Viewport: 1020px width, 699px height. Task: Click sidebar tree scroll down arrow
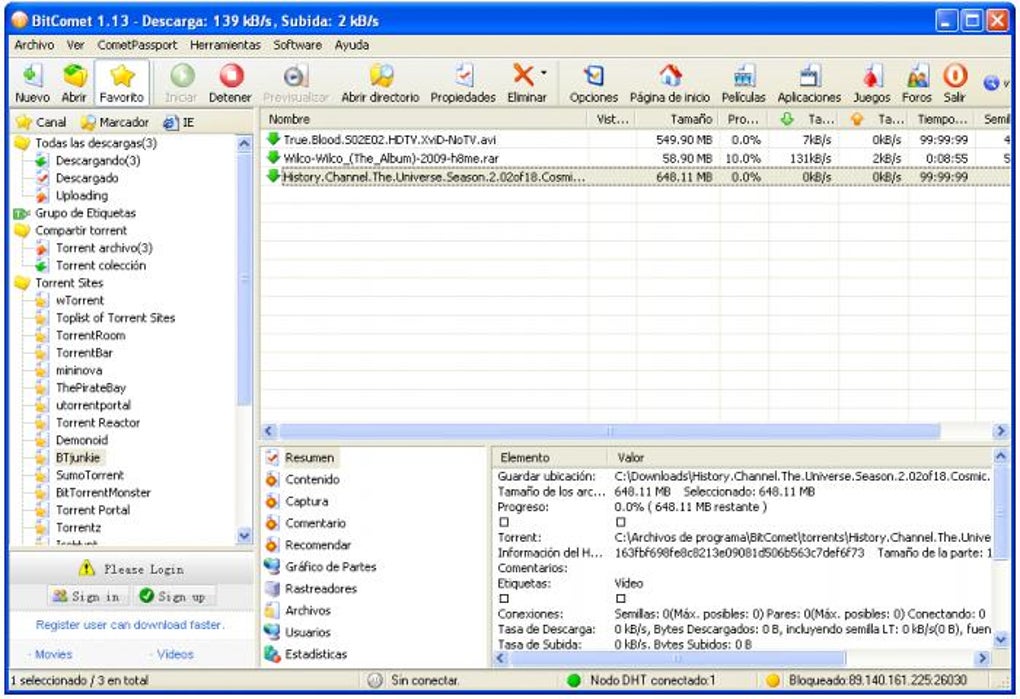[x=245, y=536]
